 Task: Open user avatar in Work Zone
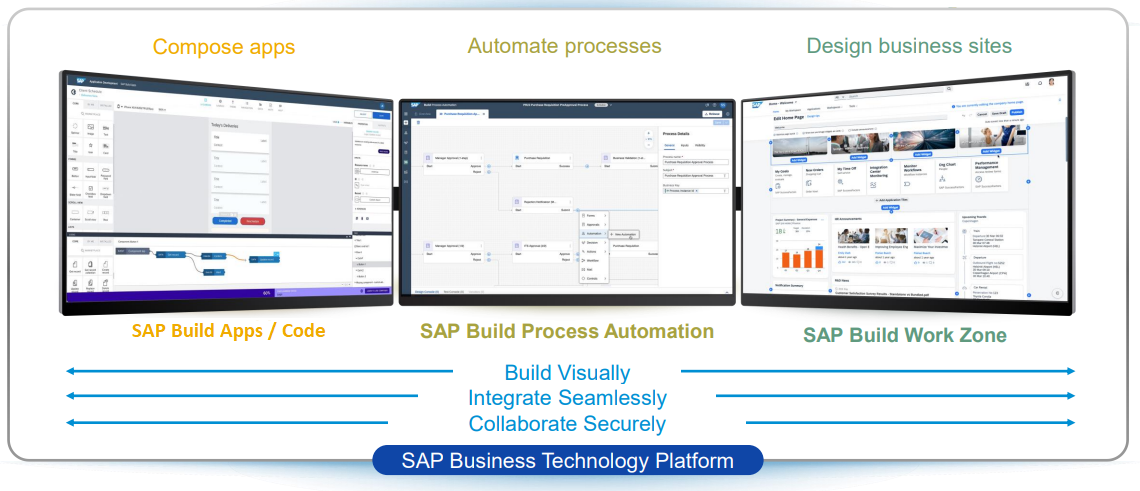point(1051,81)
